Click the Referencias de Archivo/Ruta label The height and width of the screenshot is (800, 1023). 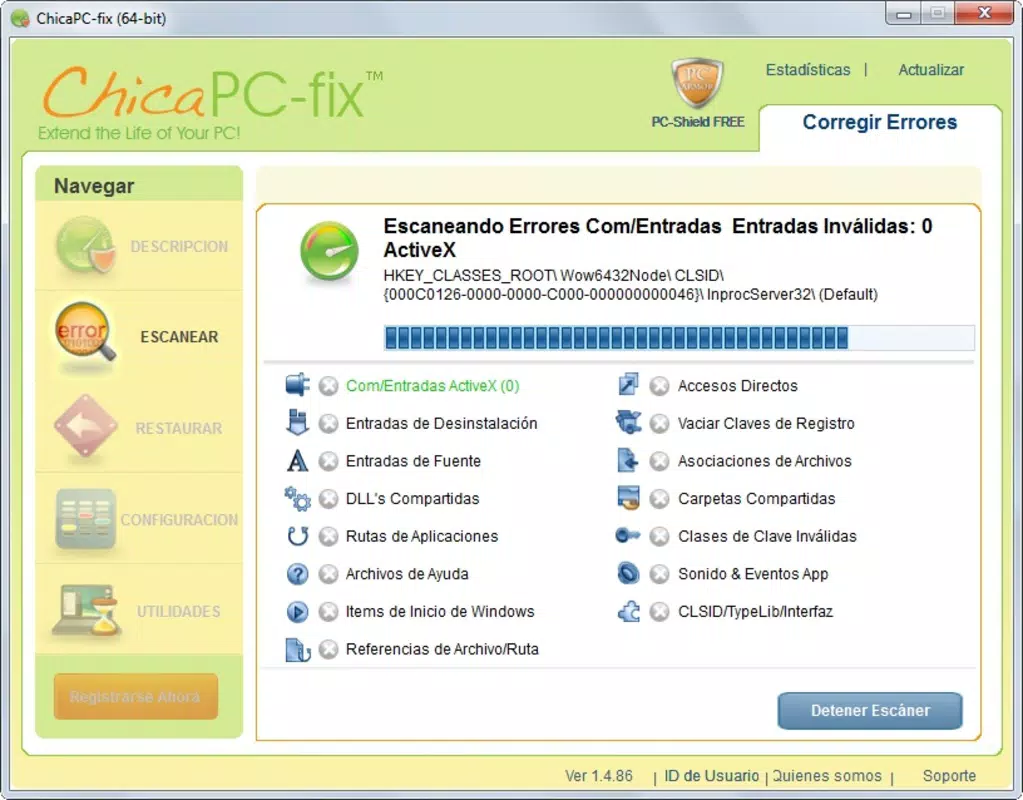click(x=442, y=649)
